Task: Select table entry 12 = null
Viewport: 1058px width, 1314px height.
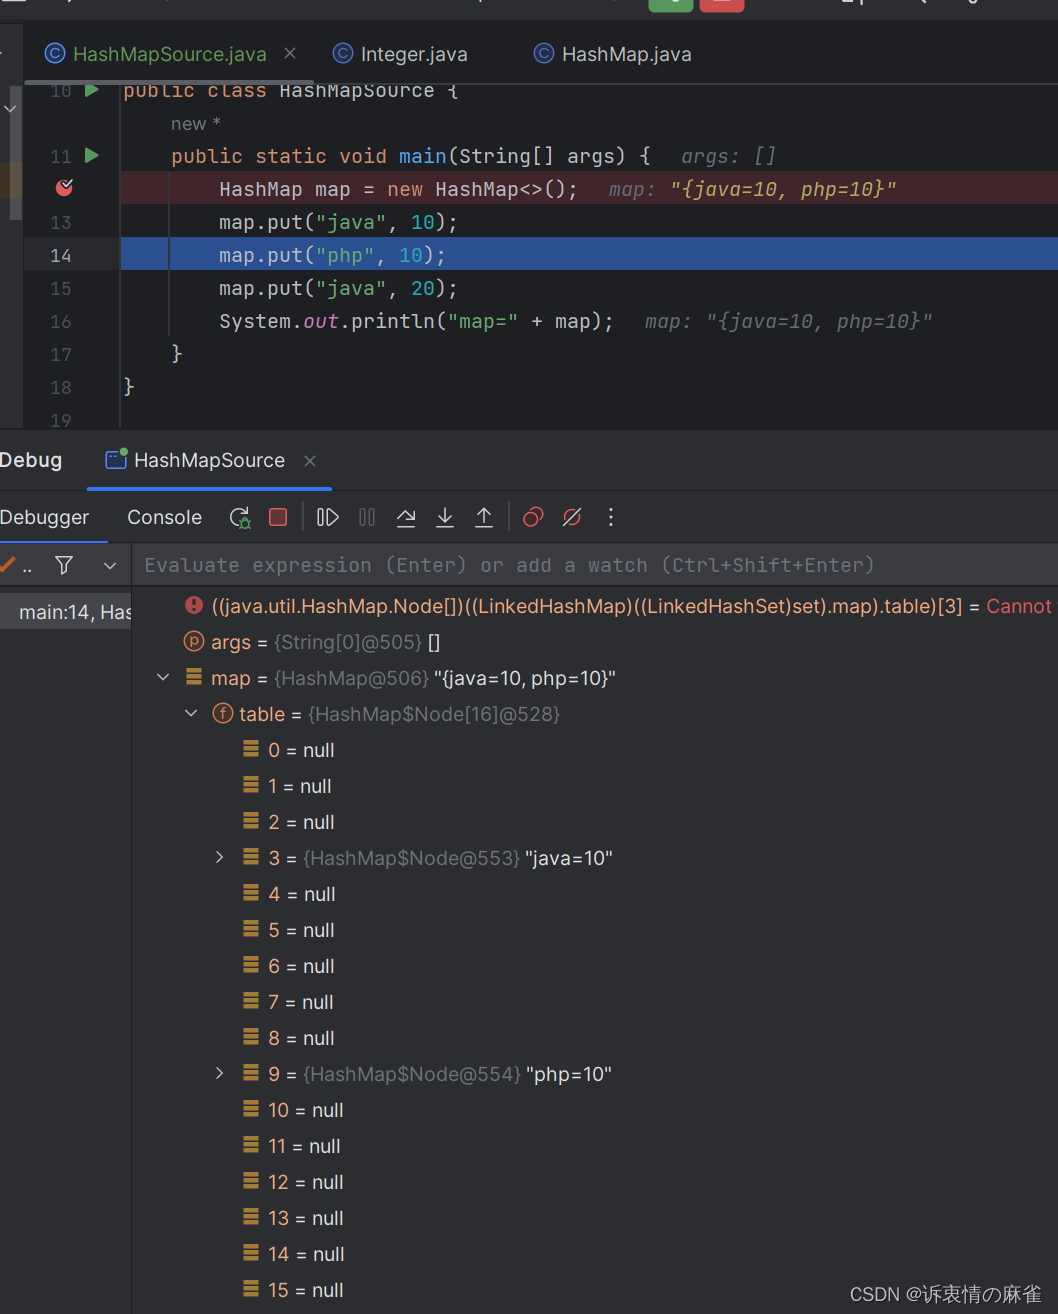Action: point(595,1182)
